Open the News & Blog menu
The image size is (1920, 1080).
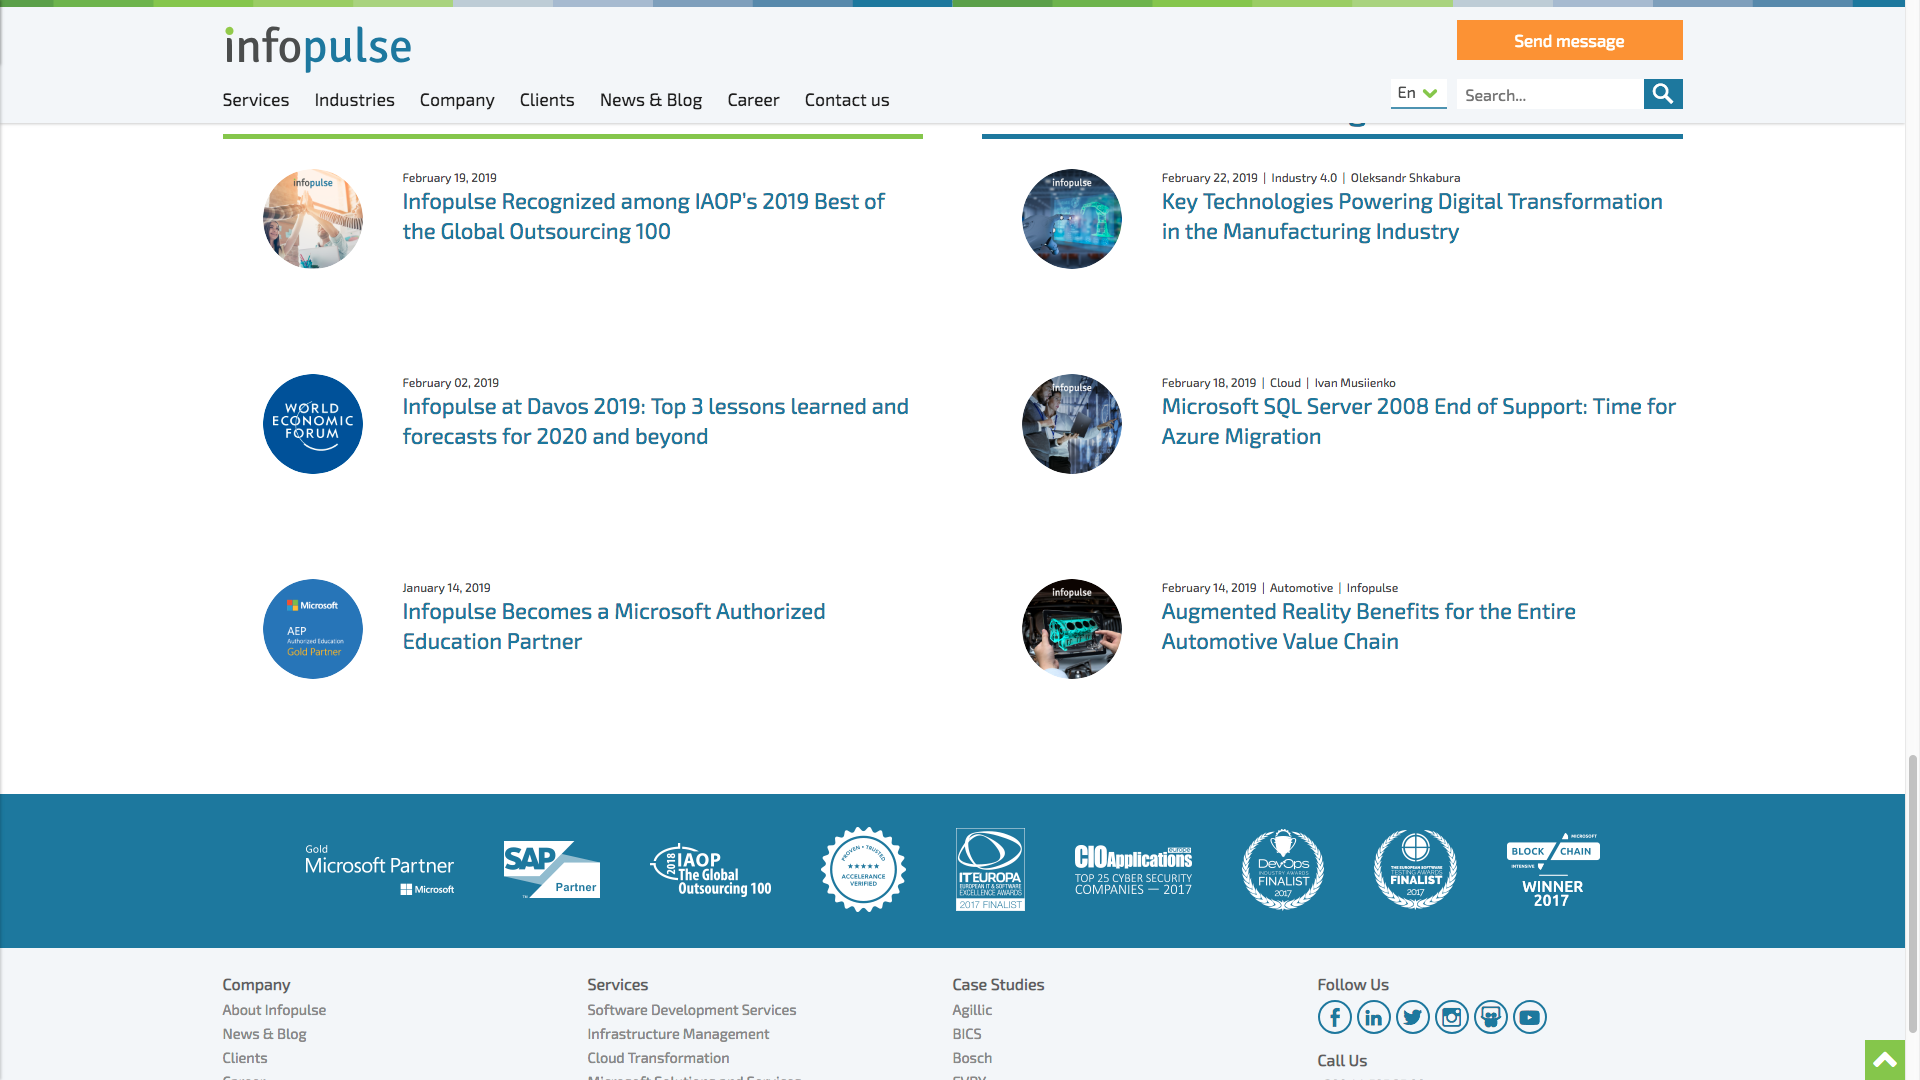(651, 100)
